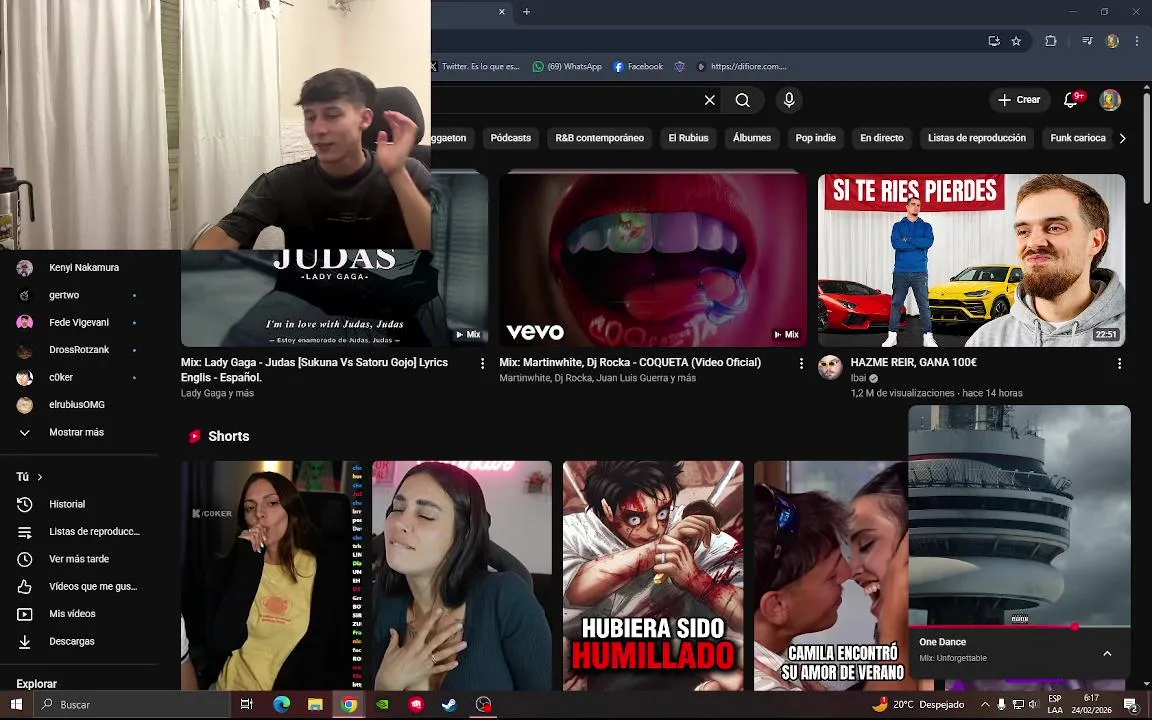The image size is (1152, 720).
Task: Open more options for the COQUETA mix
Action: 801,363
